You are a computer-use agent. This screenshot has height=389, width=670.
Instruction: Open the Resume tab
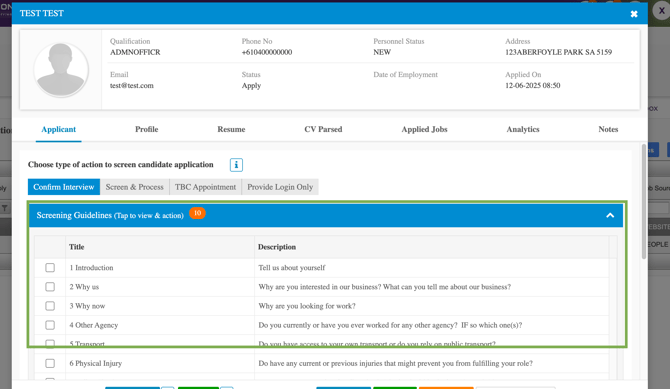pyautogui.click(x=231, y=130)
